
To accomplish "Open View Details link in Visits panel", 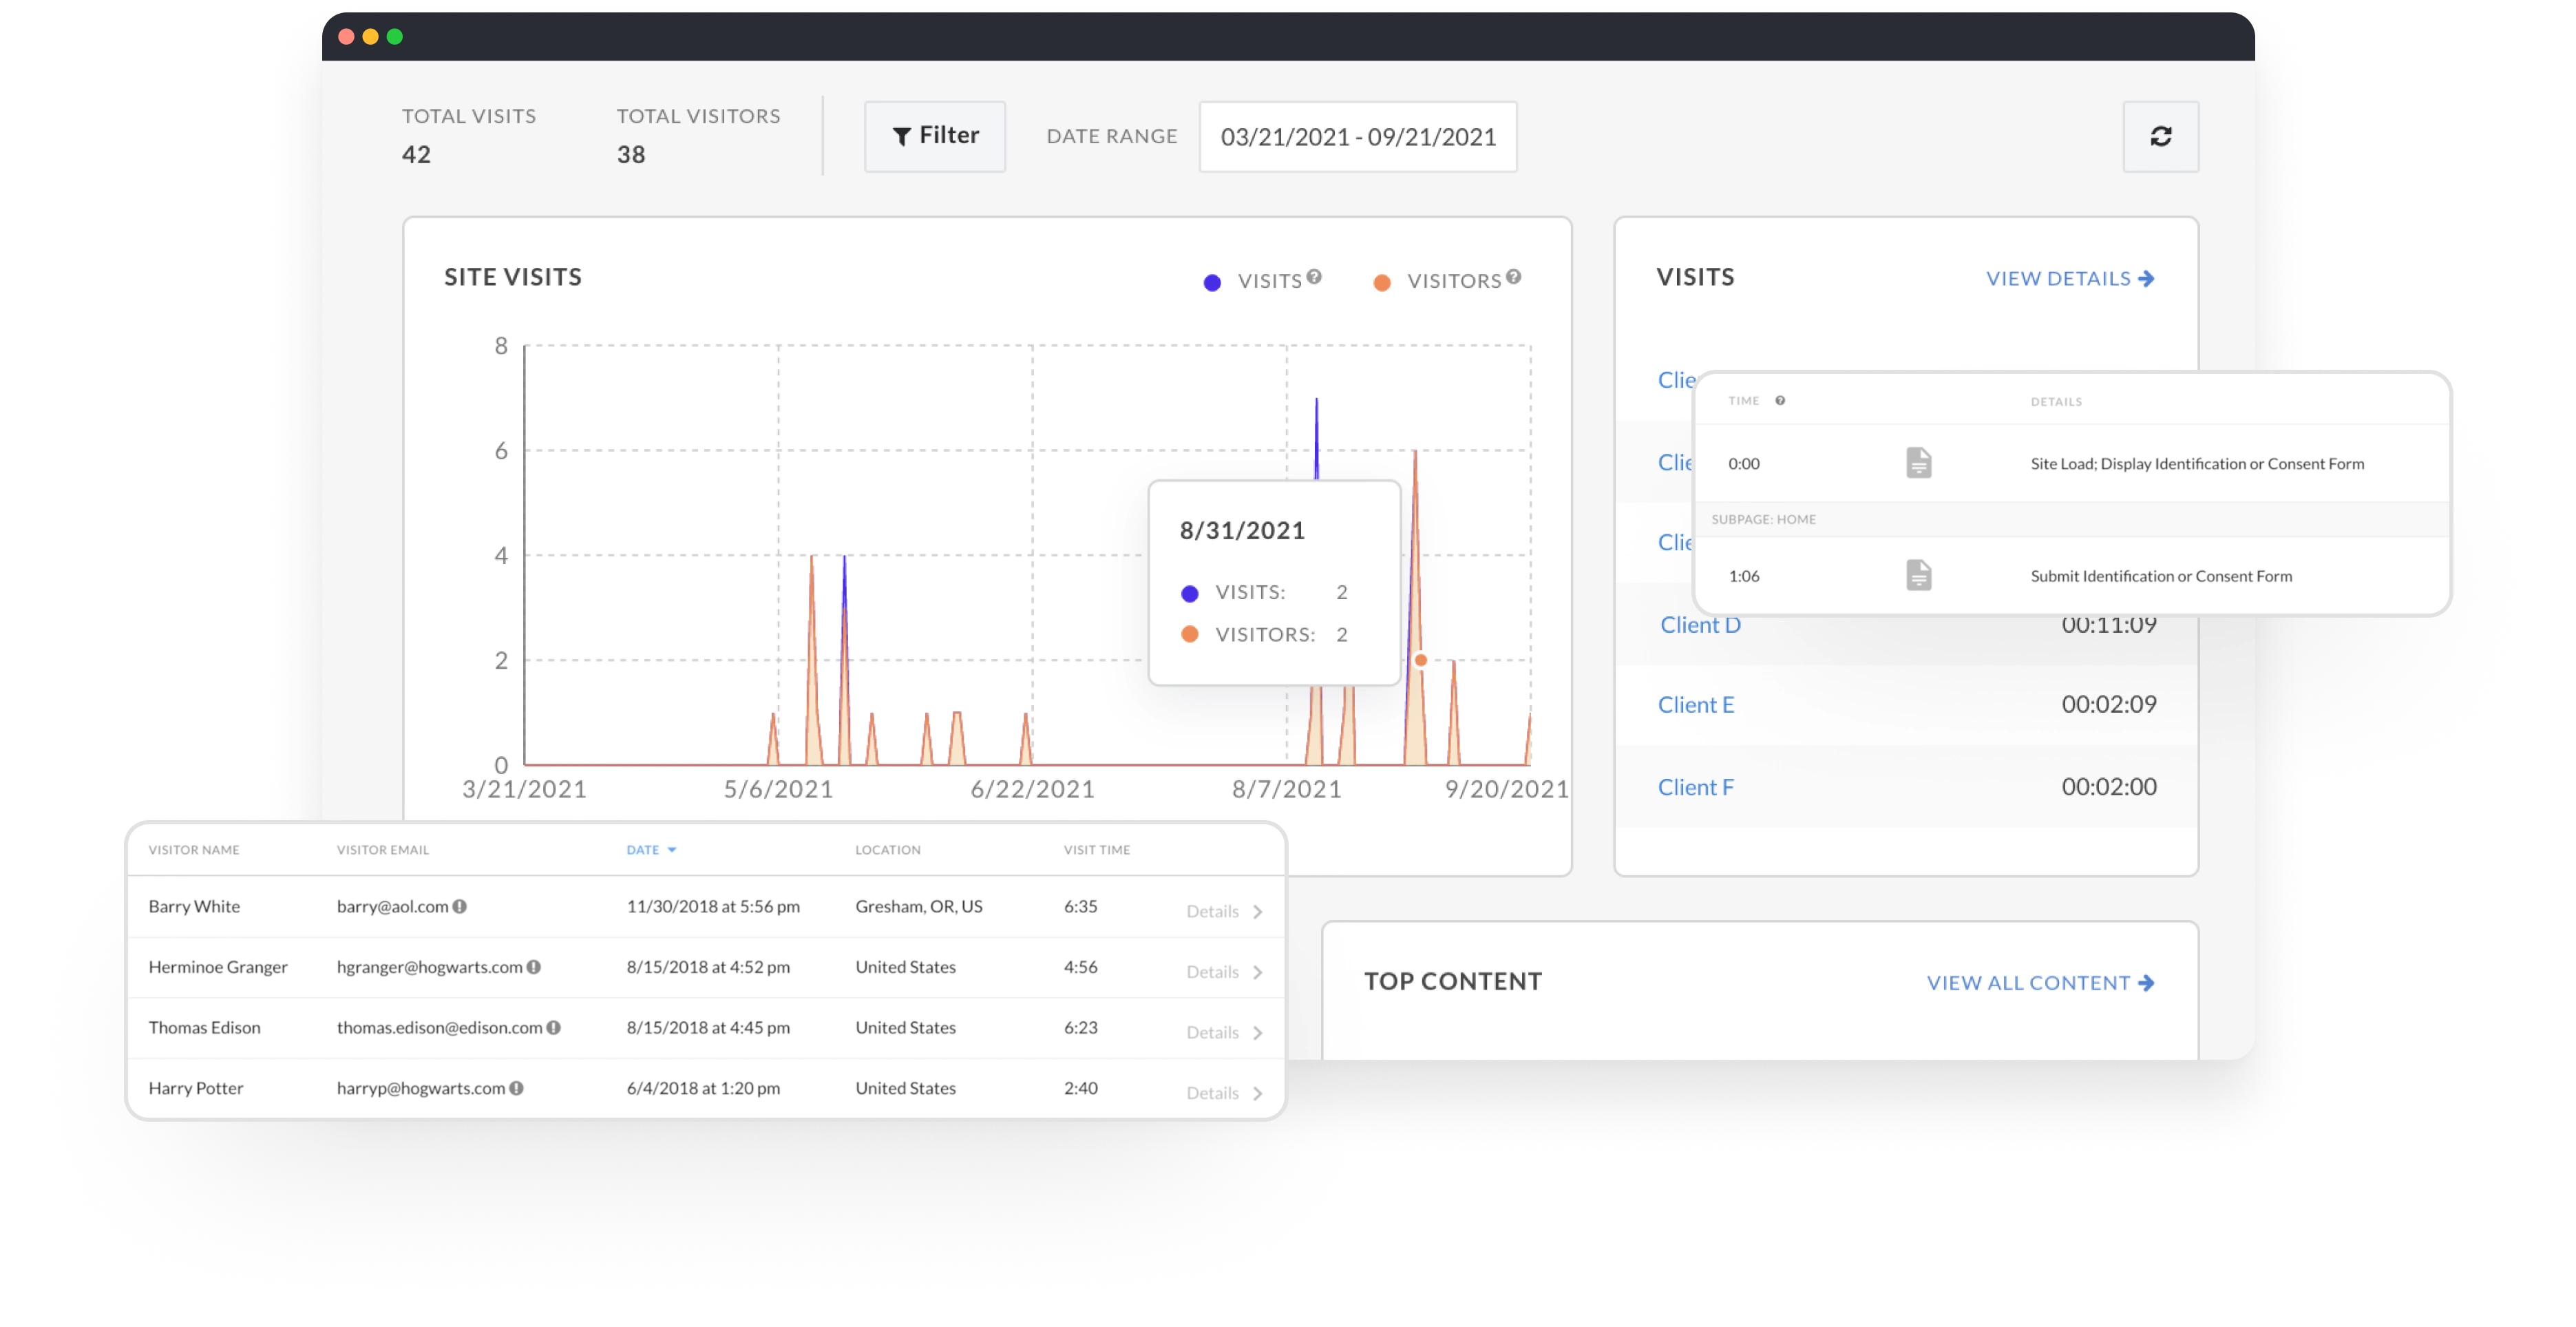I will (2070, 279).
